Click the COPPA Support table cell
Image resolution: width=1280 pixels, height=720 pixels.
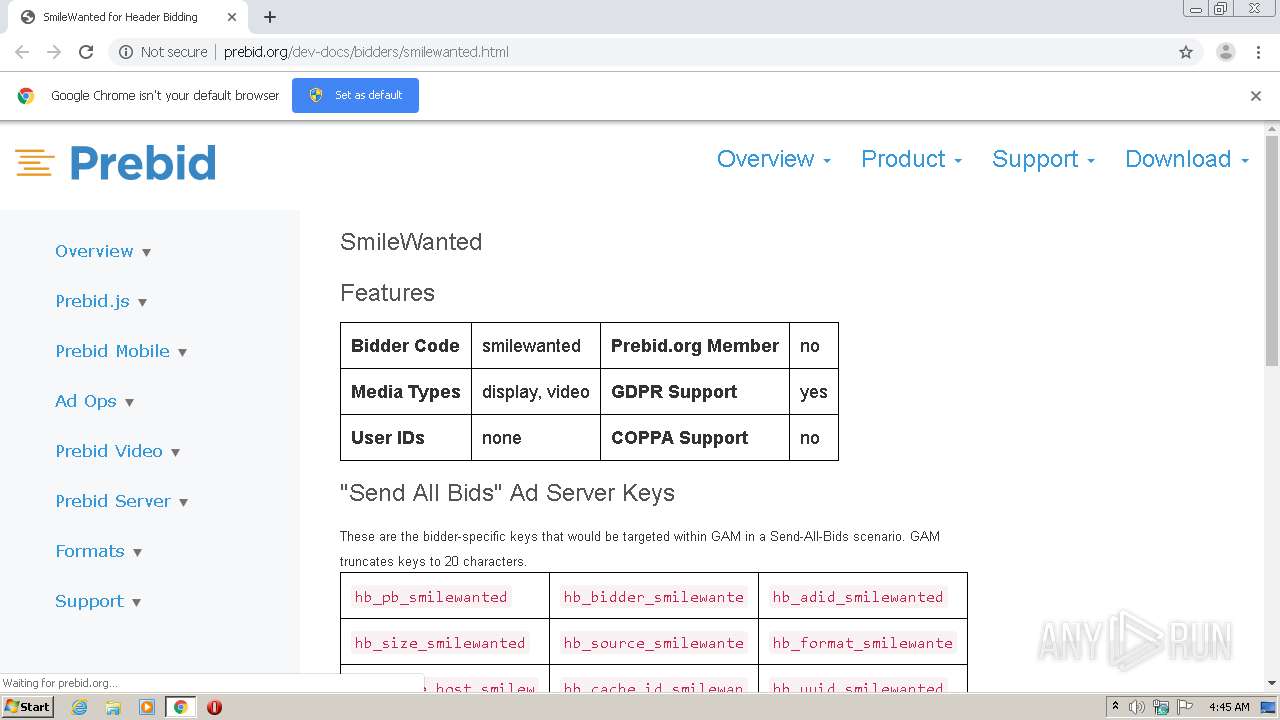point(695,438)
